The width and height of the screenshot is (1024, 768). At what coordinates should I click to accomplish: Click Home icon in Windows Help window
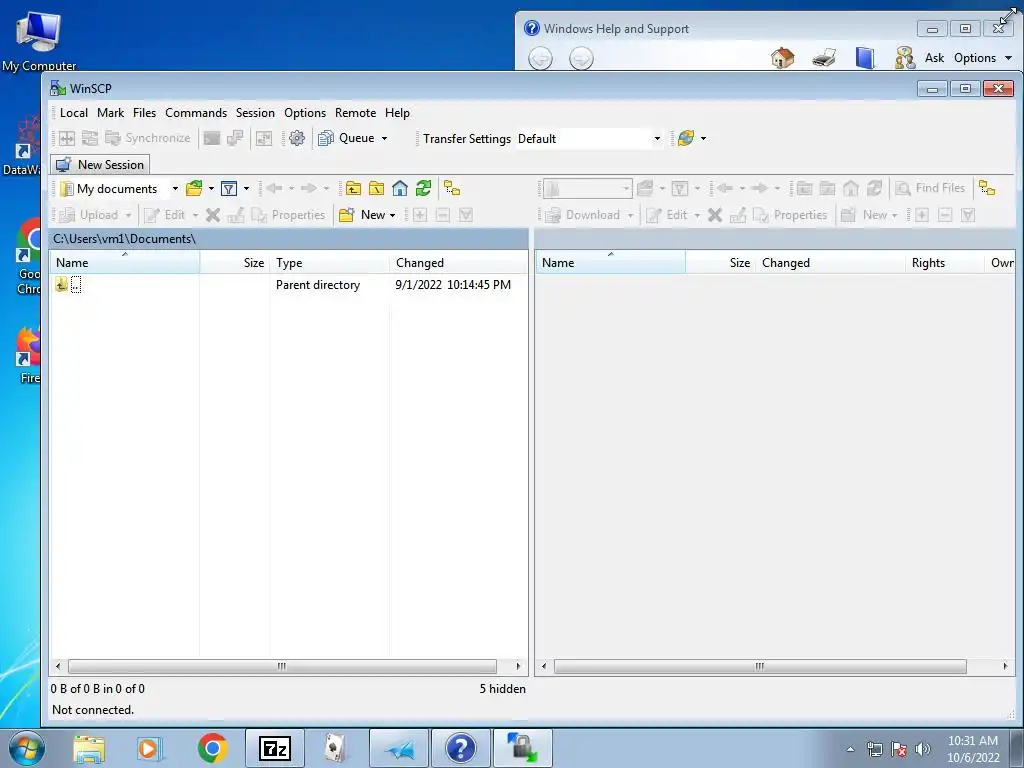click(x=782, y=58)
